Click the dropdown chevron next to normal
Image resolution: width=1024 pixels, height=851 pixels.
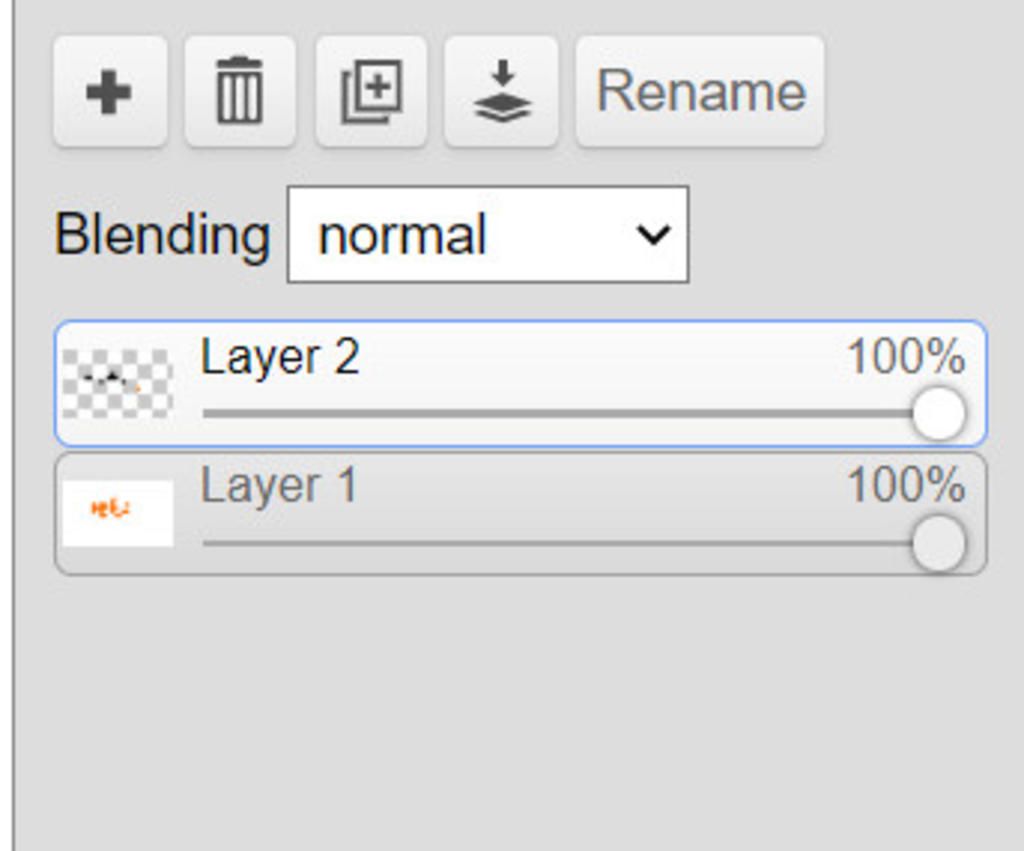[x=653, y=234]
